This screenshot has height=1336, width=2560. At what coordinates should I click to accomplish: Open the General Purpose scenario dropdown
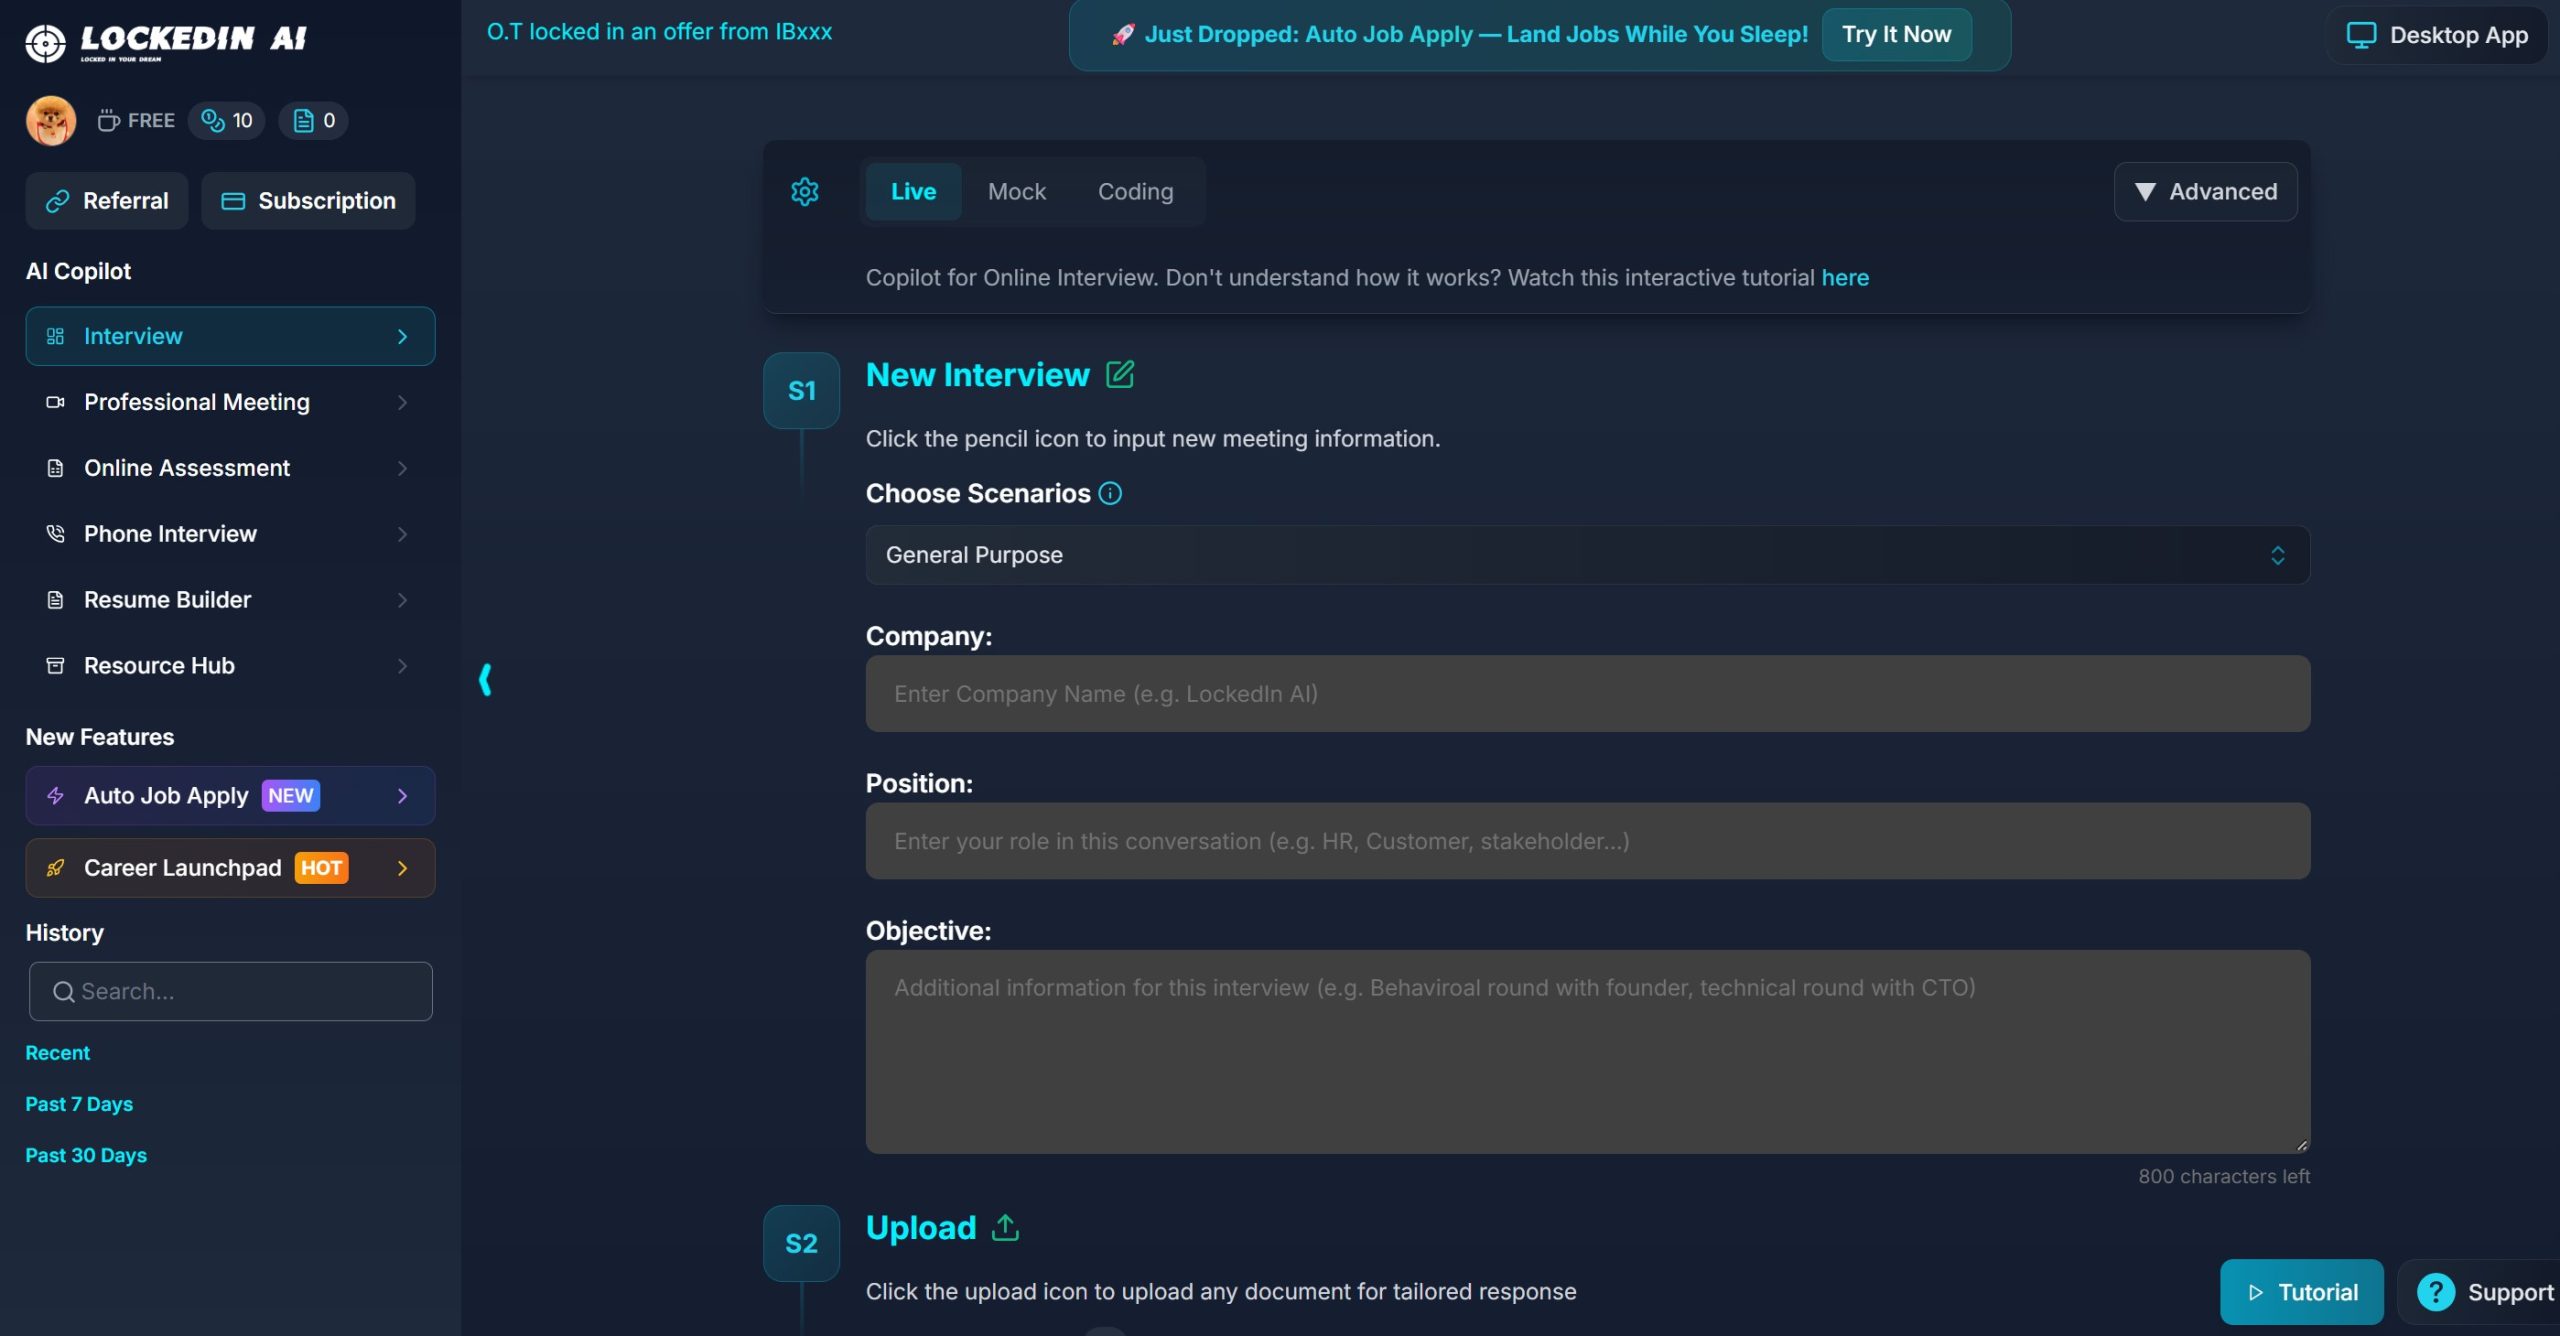(x=1587, y=555)
